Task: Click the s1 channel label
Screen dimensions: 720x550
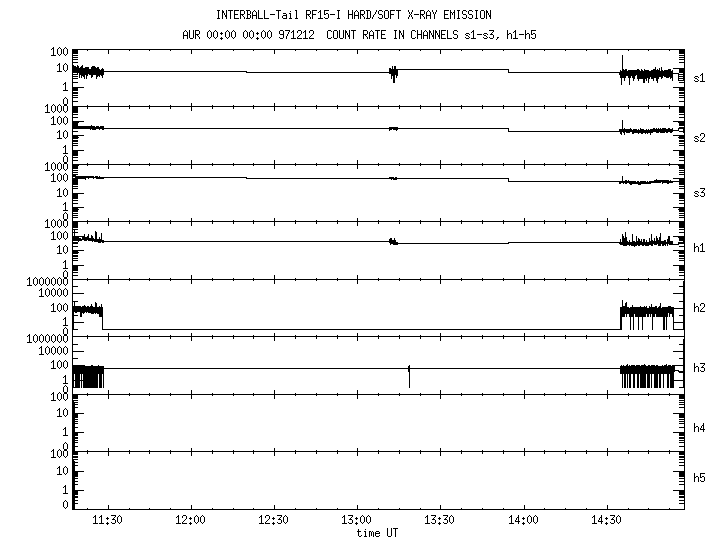Action: coord(699,76)
